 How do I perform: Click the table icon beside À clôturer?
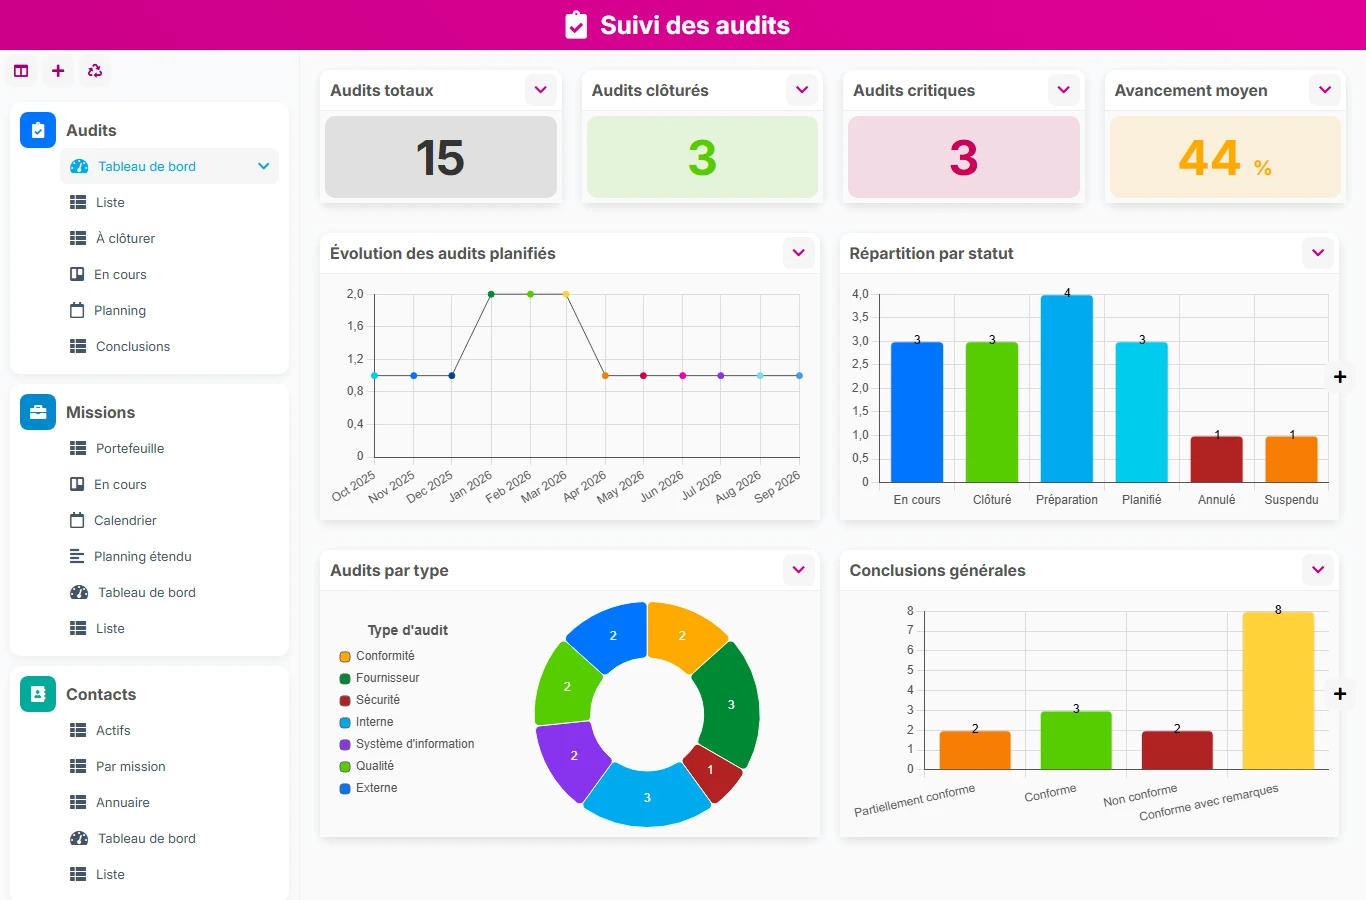click(x=78, y=238)
